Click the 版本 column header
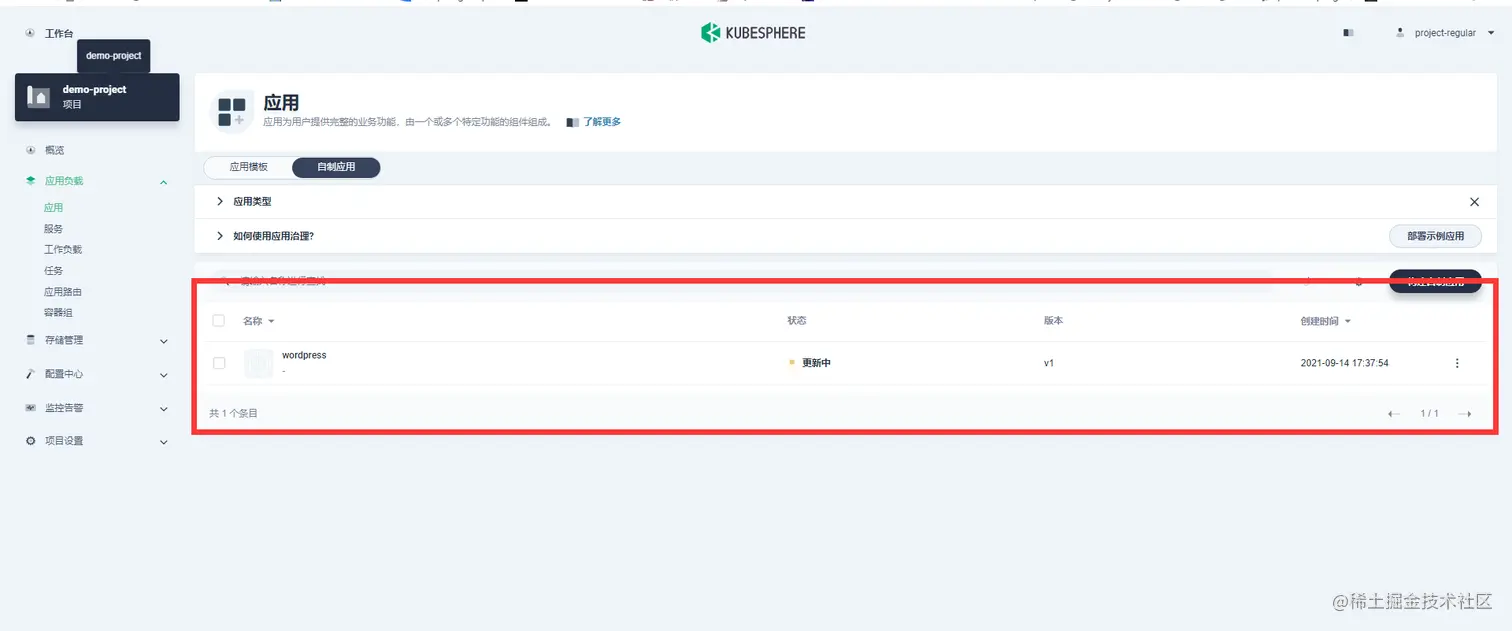1512x631 pixels. [x=1053, y=321]
